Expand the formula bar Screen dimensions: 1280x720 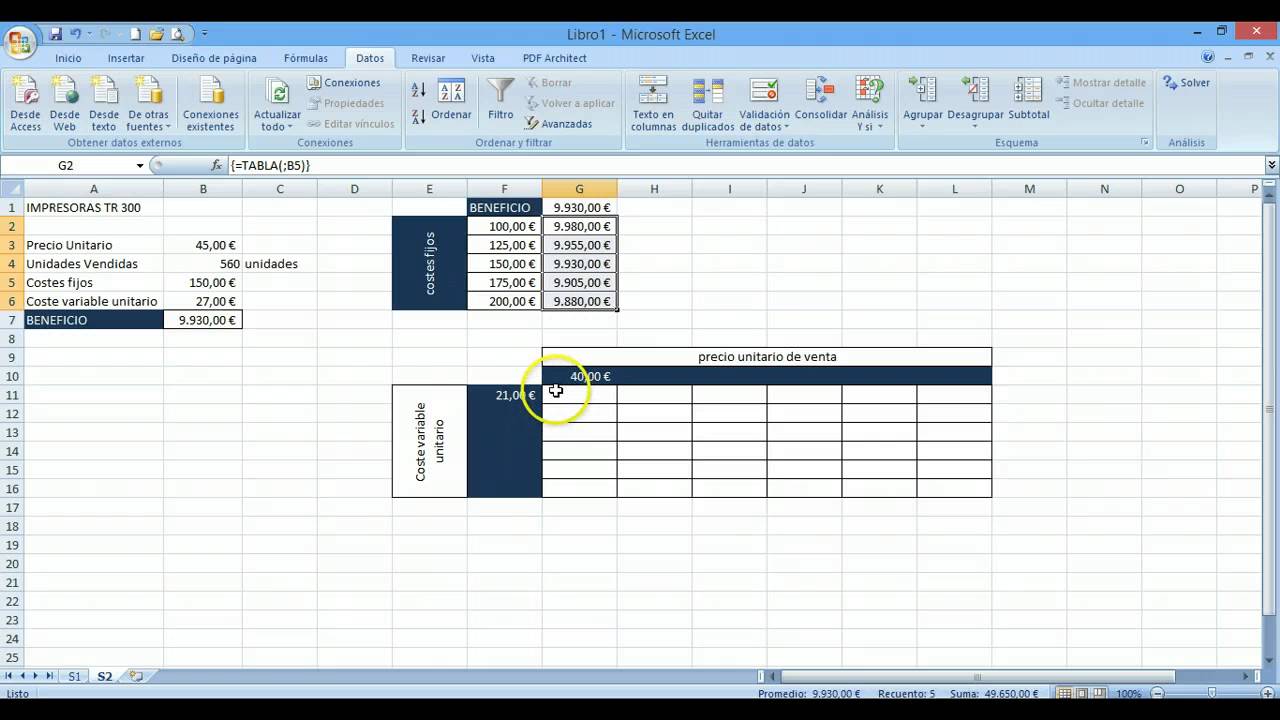(1271, 165)
